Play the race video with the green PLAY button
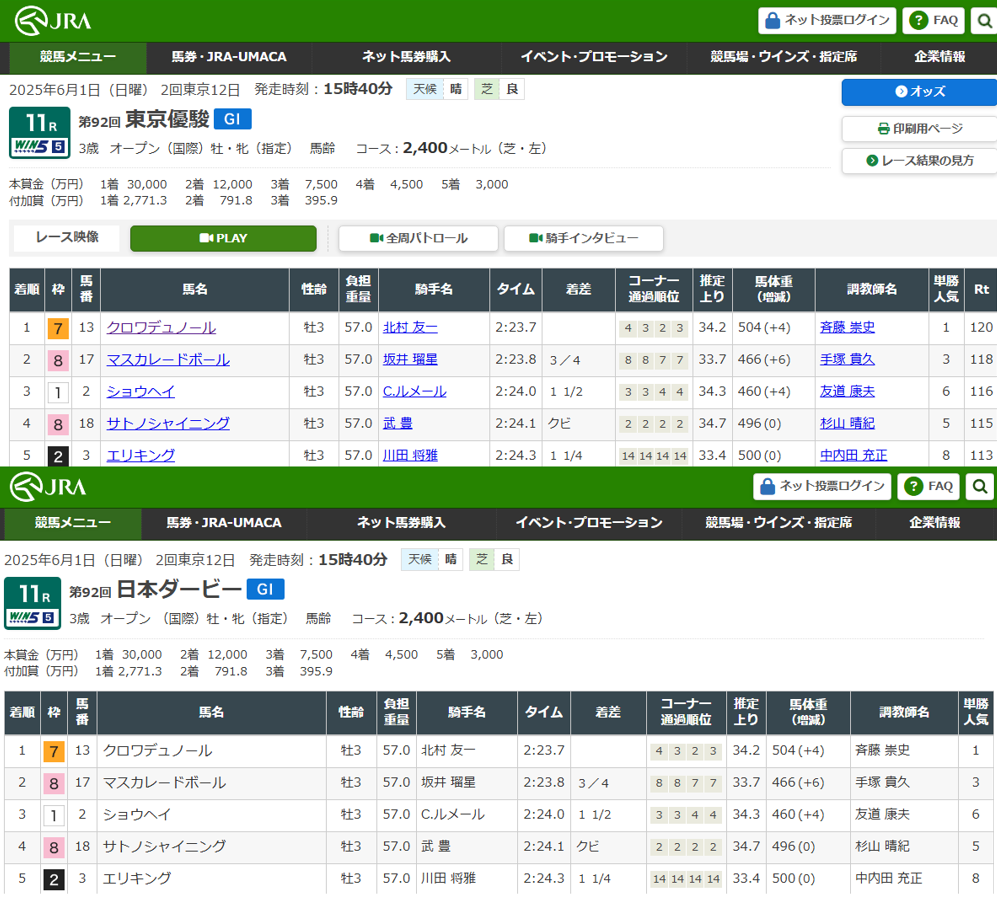 [223, 238]
